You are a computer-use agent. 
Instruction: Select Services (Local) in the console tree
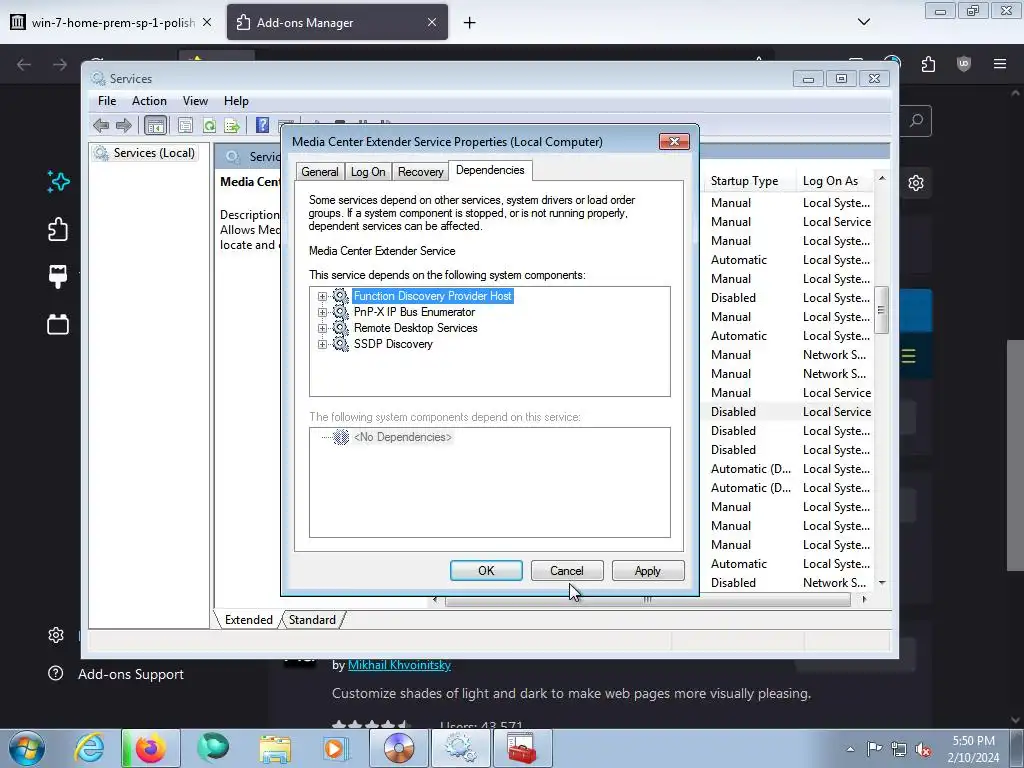tap(153, 153)
